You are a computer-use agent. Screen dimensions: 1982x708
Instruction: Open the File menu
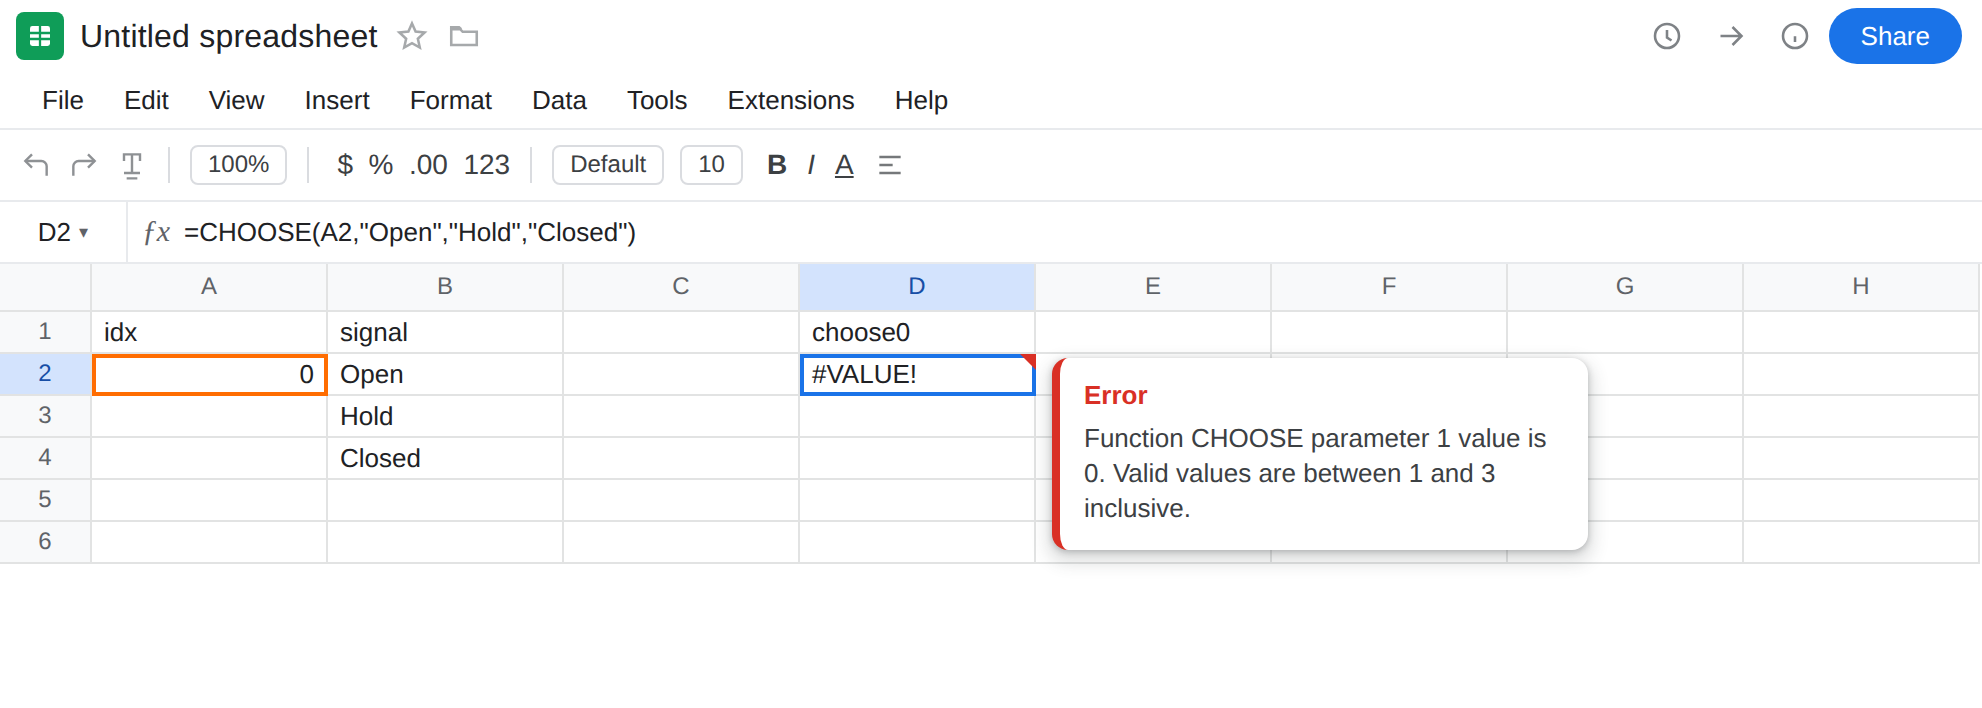click(x=63, y=100)
